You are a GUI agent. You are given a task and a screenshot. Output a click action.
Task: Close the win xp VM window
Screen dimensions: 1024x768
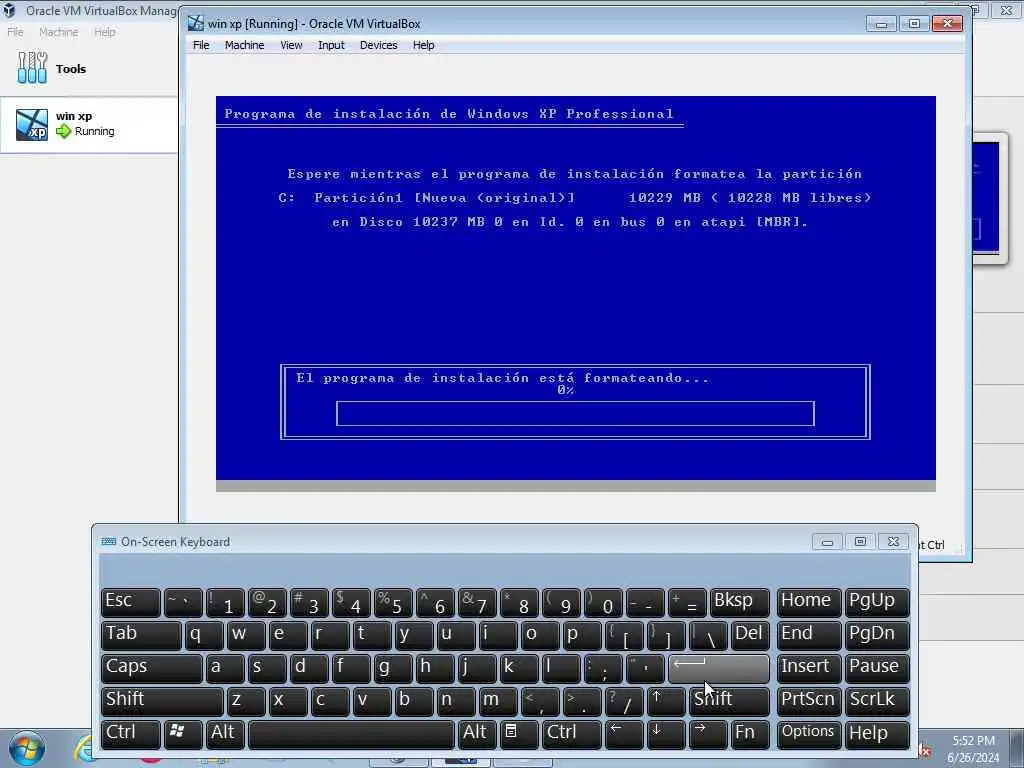coord(947,24)
